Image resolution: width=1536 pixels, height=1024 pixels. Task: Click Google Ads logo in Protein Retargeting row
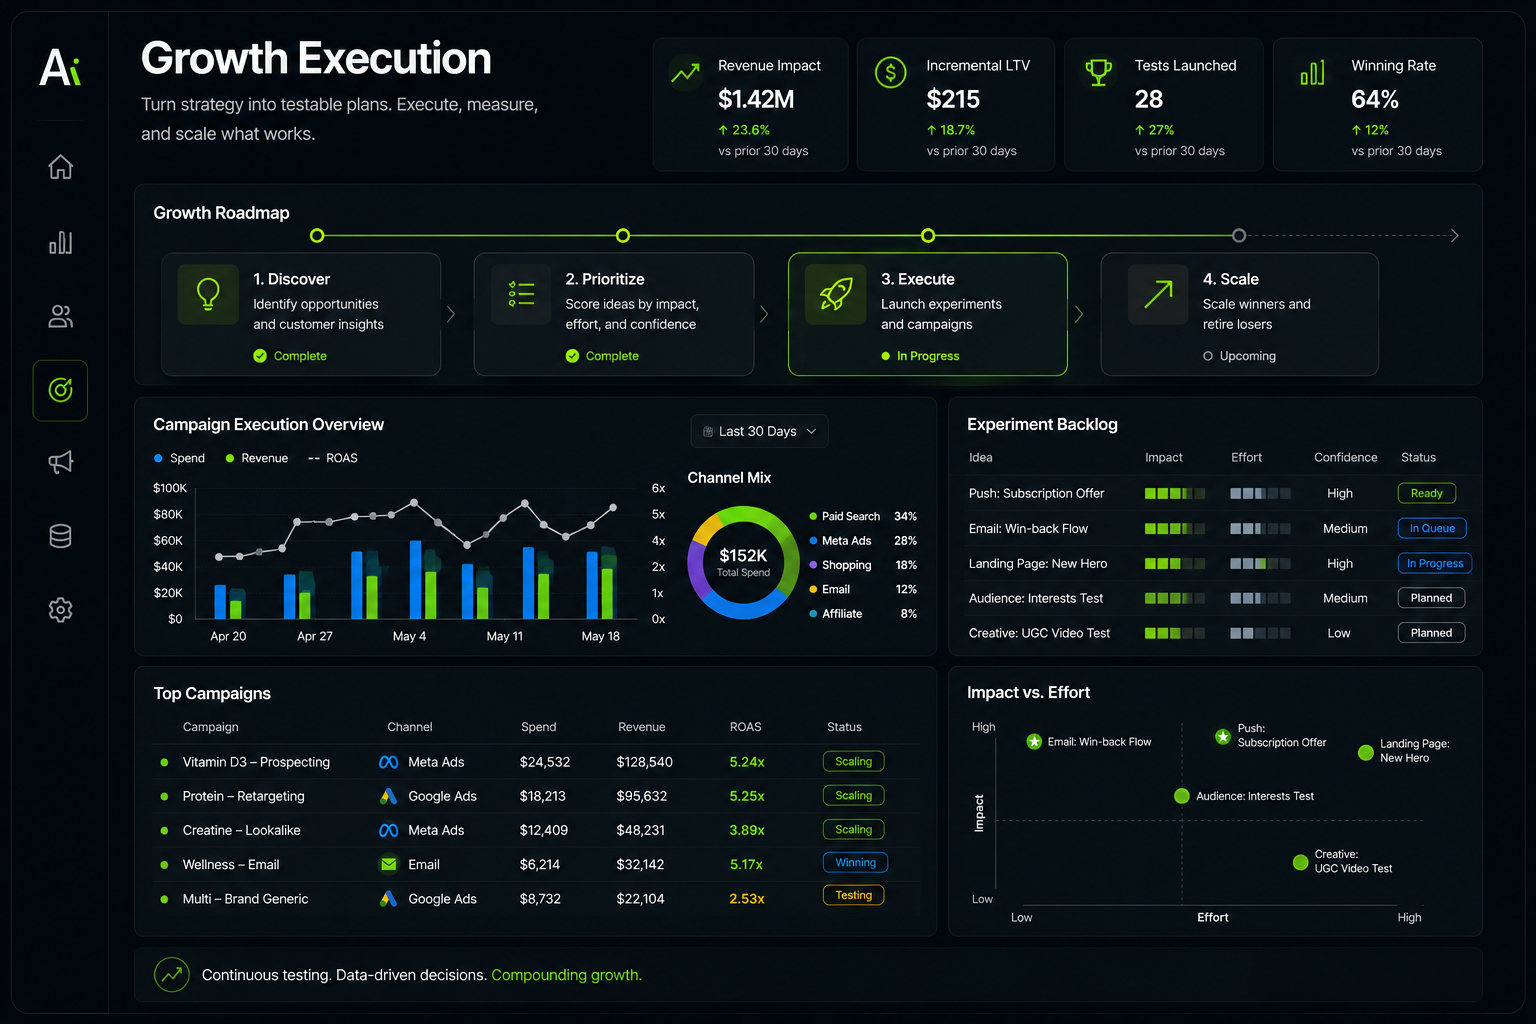point(389,796)
